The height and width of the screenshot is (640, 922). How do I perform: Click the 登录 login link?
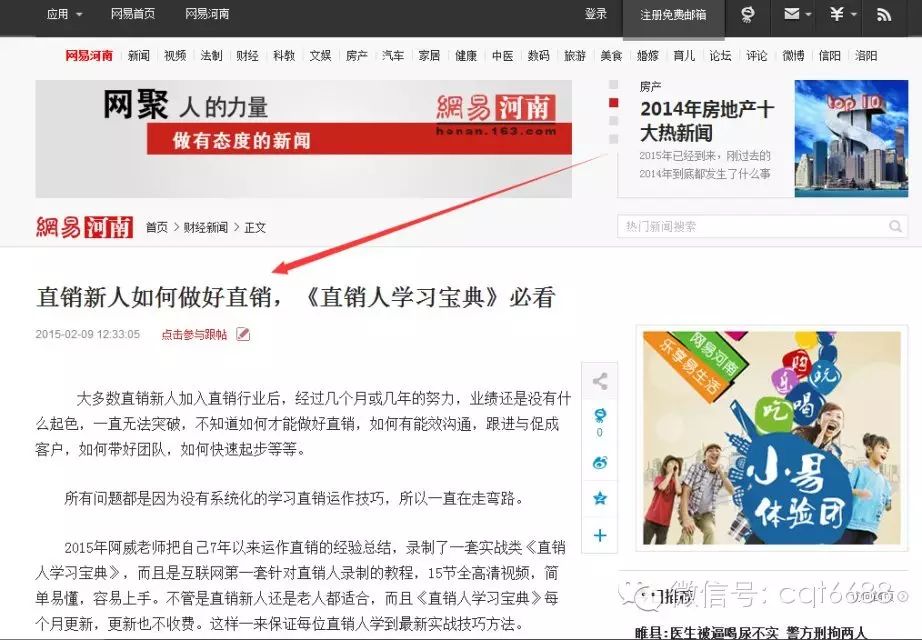(595, 14)
